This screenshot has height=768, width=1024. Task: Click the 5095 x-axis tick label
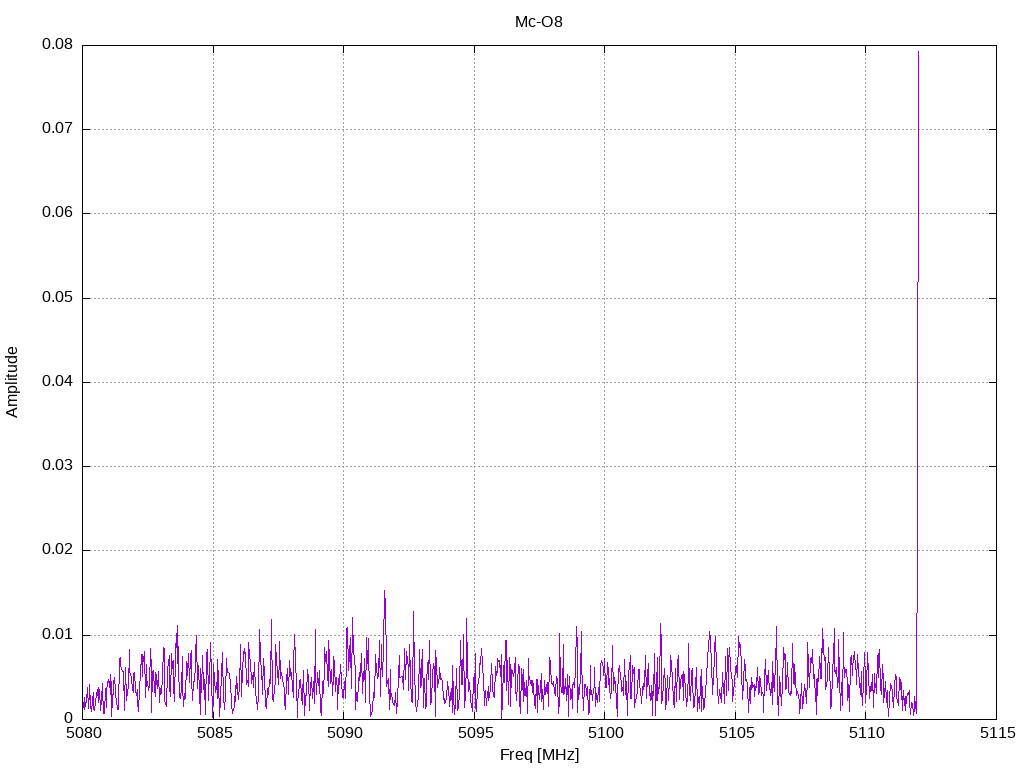(474, 735)
